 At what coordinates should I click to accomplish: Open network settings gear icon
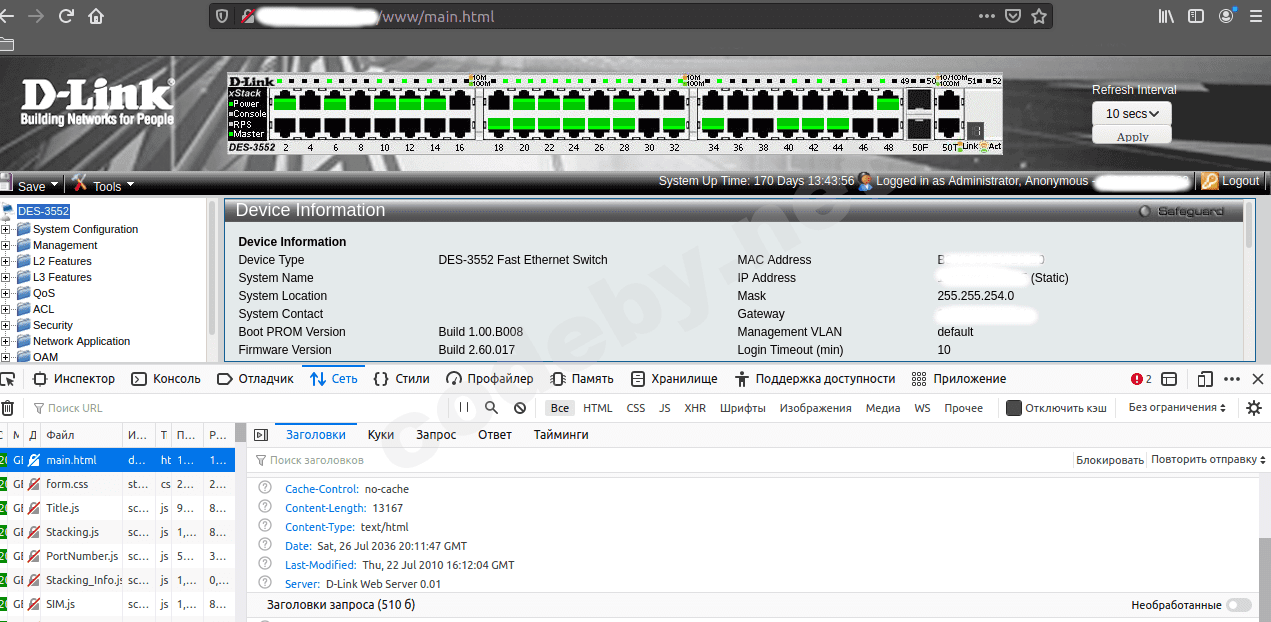pyautogui.click(x=1254, y=408)
